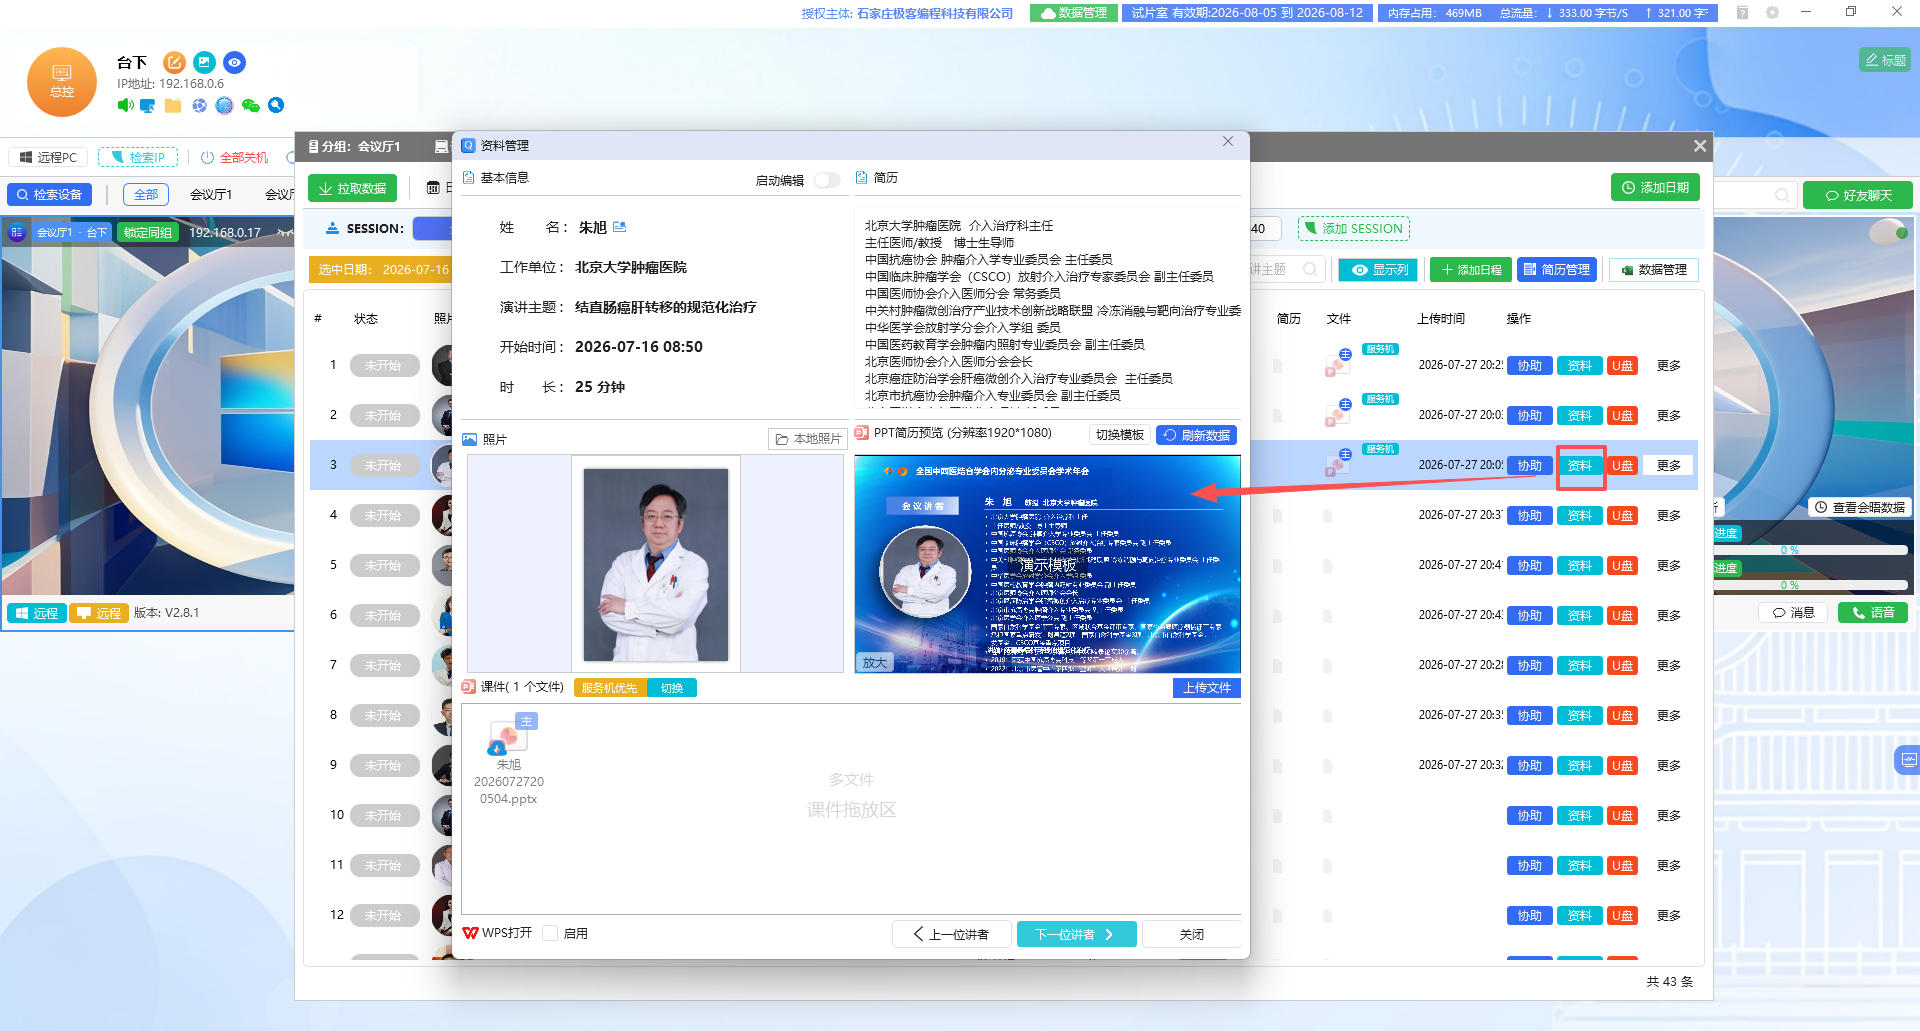
Task: Go to 上一位讲者 previous speaker
Action: click(x=951, y=934)
